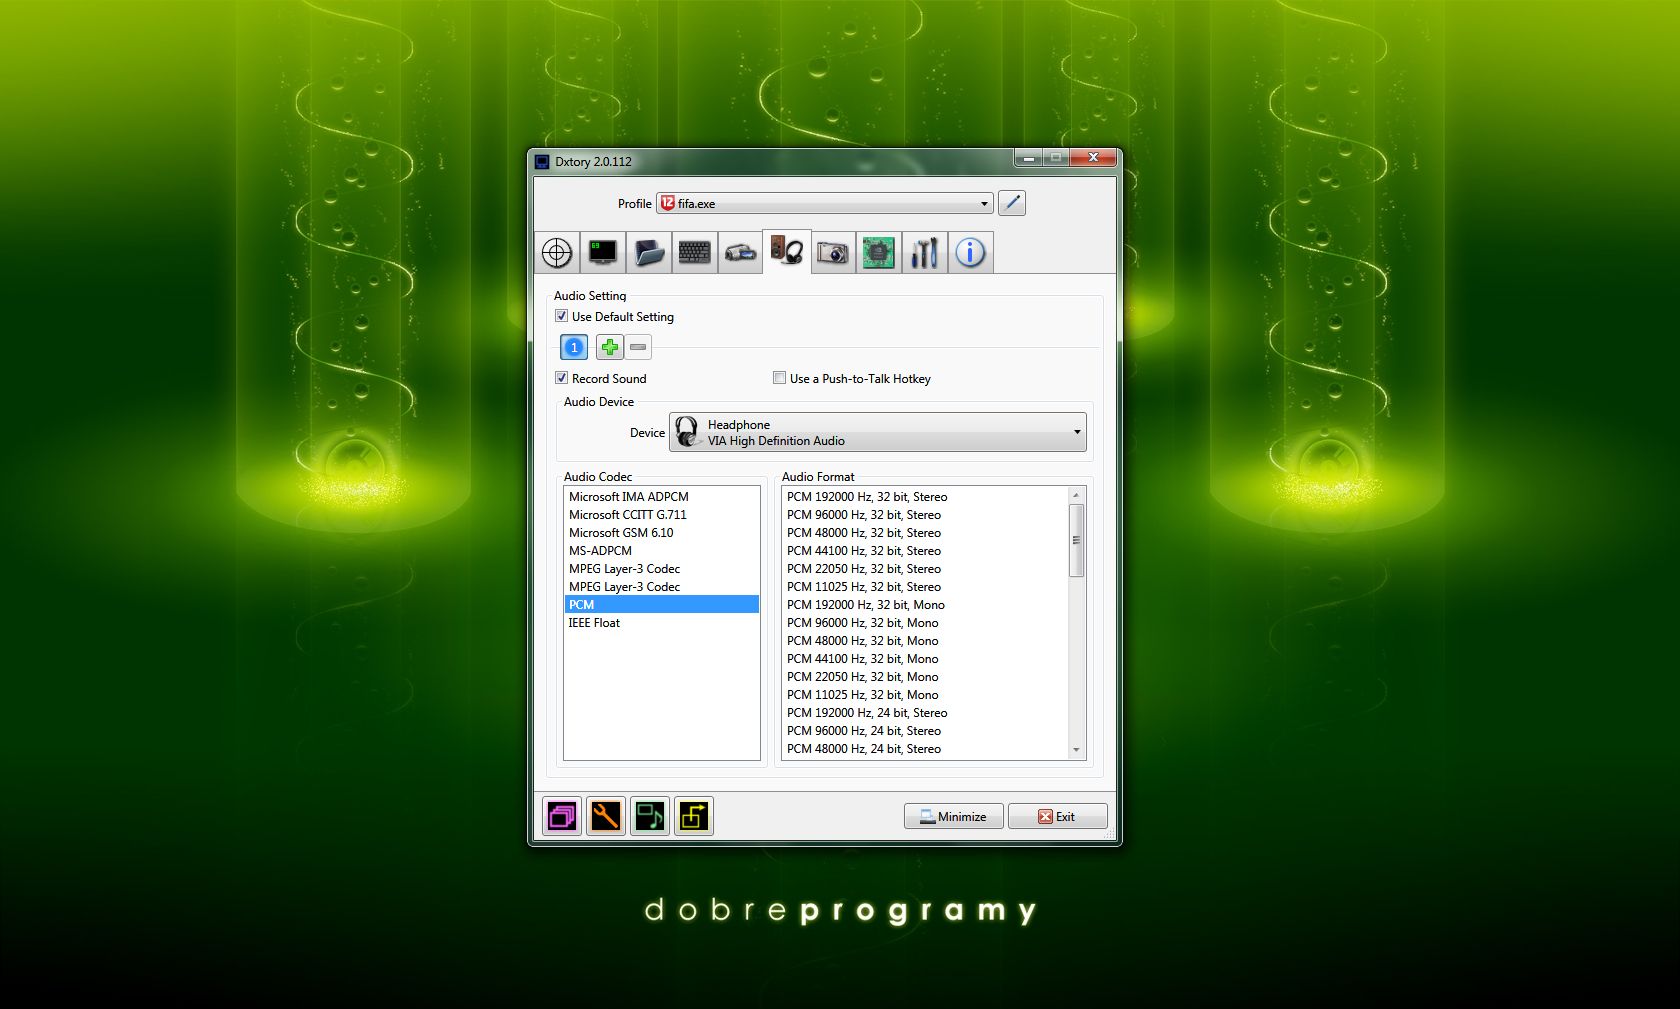Image resolution: width=1680 pixels, height=1009 pixels.
Task: Choose PCM 96000 Hz, 32 bit, Stereo
Action: click(926, 514)
